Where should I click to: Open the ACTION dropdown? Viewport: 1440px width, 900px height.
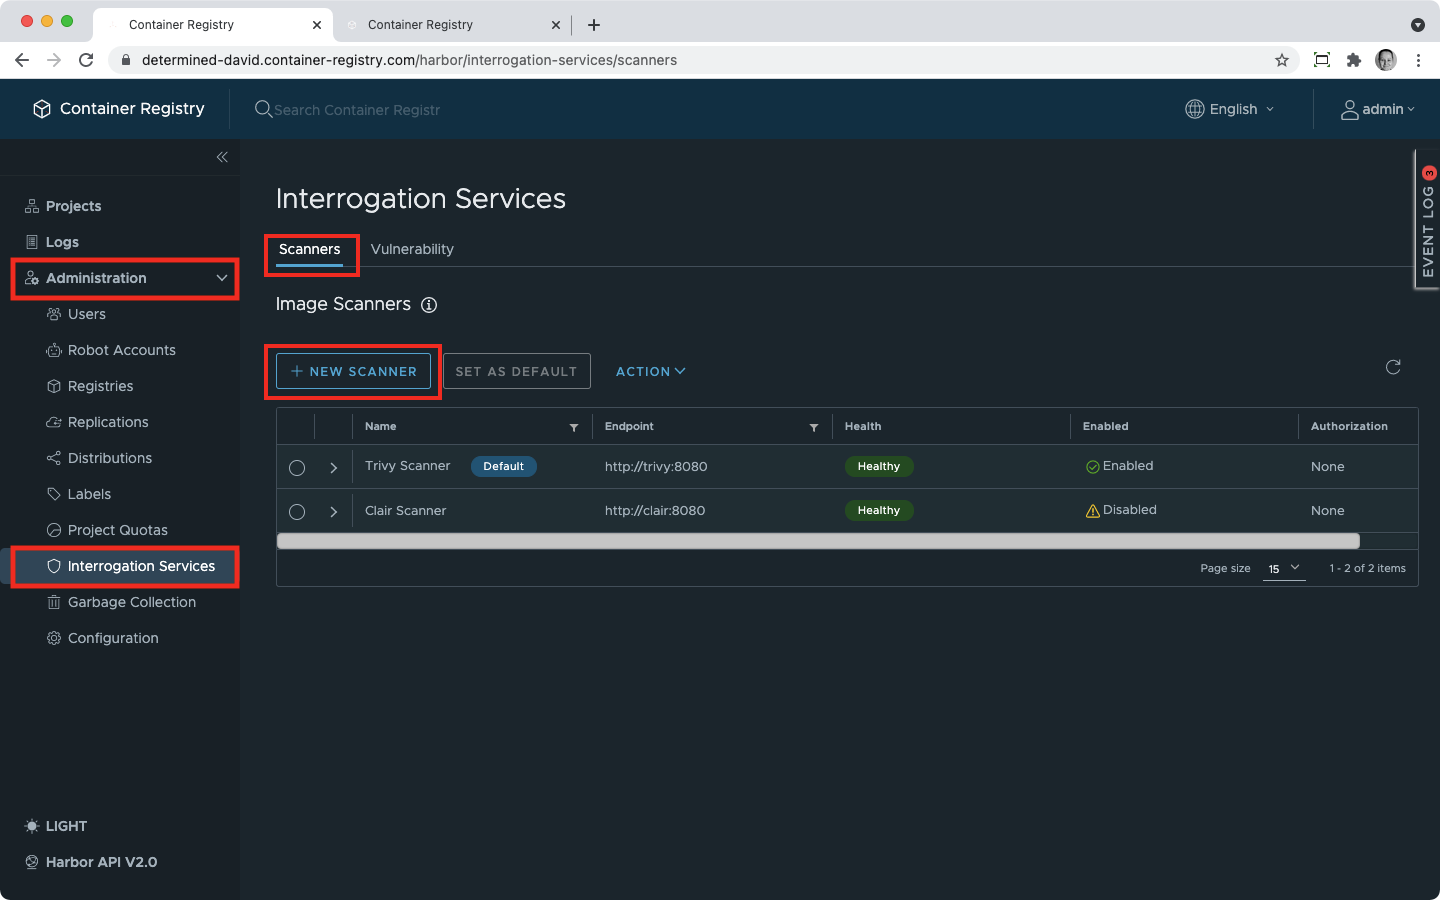click(651, 371)
